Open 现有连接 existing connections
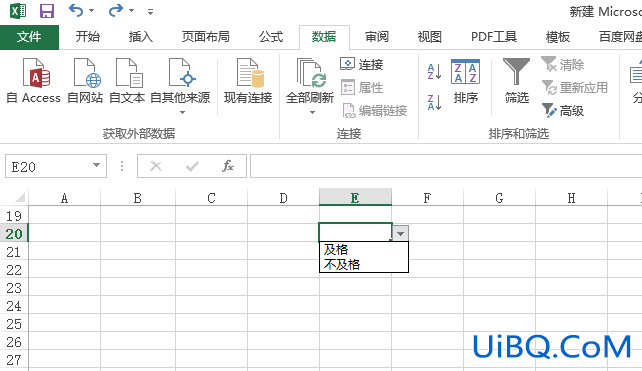642x371 pixels. coord(248,81)
